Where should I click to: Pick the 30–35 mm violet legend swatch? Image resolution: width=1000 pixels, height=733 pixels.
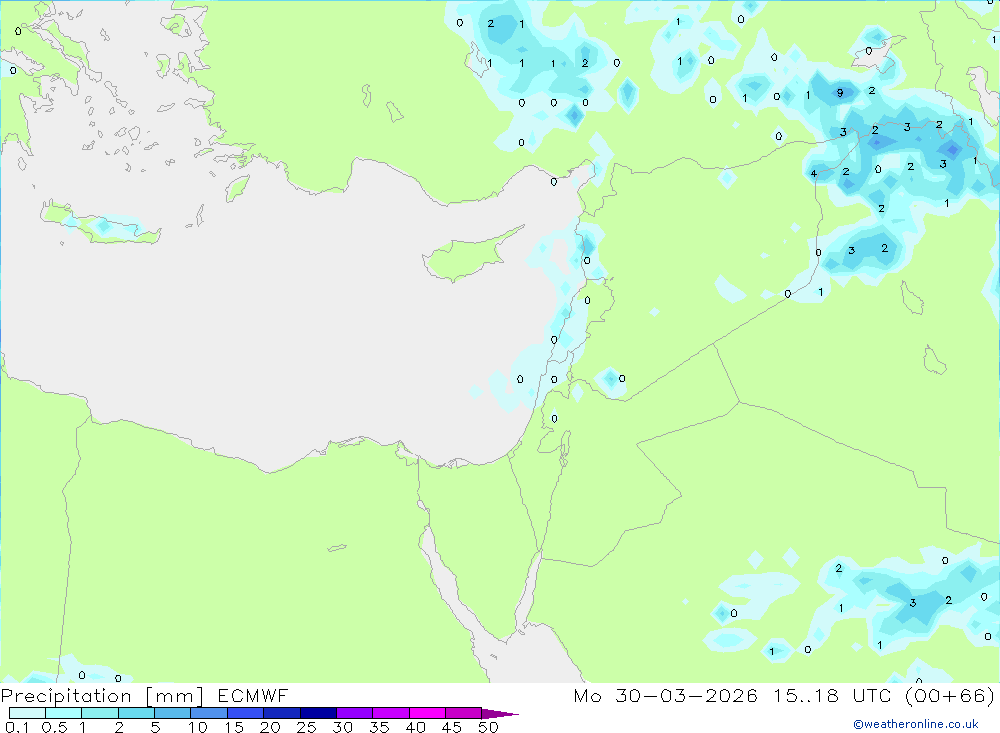coord(355,713)
